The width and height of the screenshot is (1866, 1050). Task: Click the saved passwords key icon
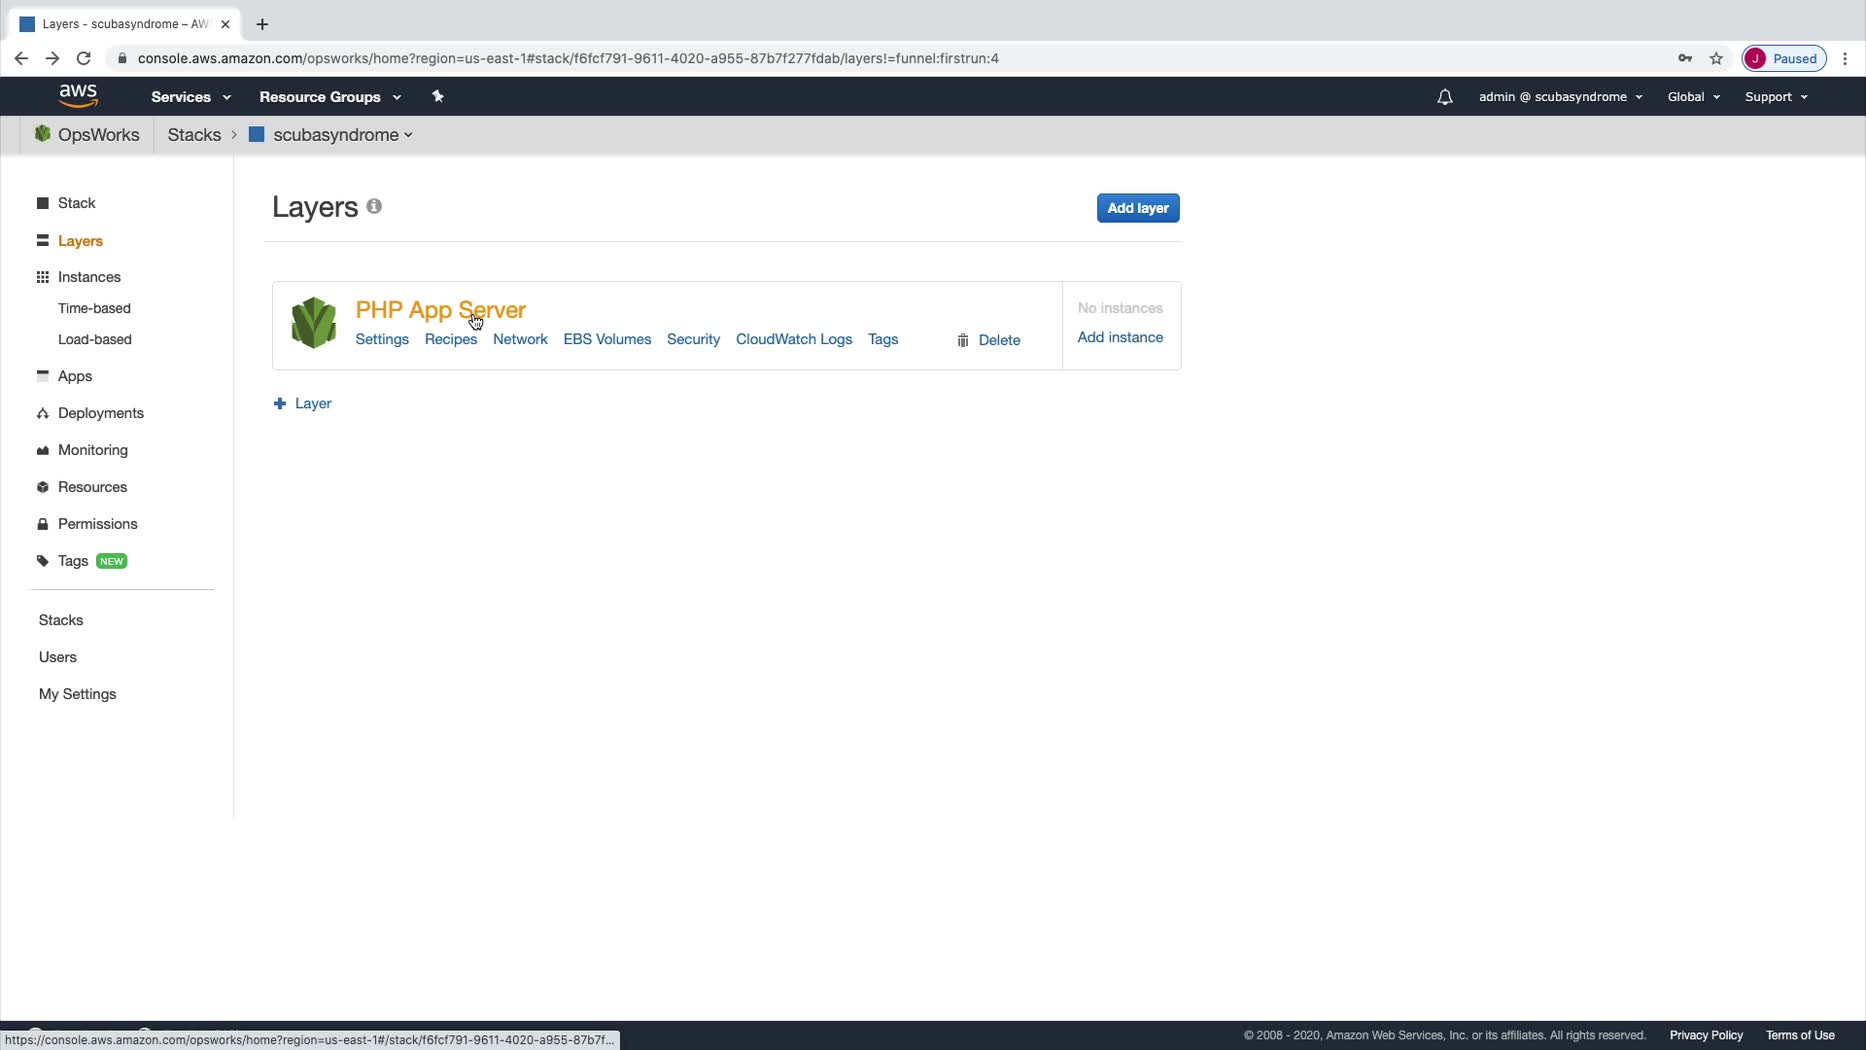coord(1685,58)
